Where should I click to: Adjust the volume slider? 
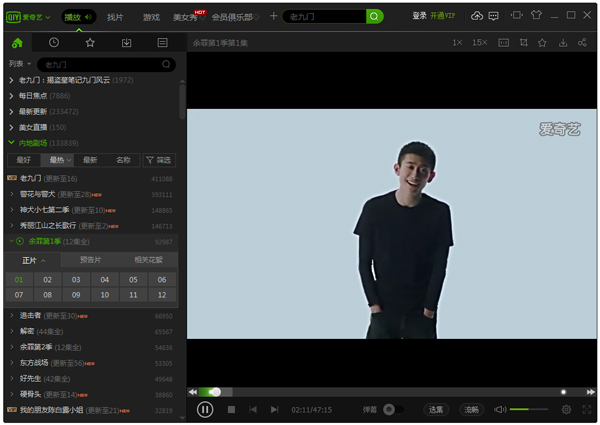[529, 410]
